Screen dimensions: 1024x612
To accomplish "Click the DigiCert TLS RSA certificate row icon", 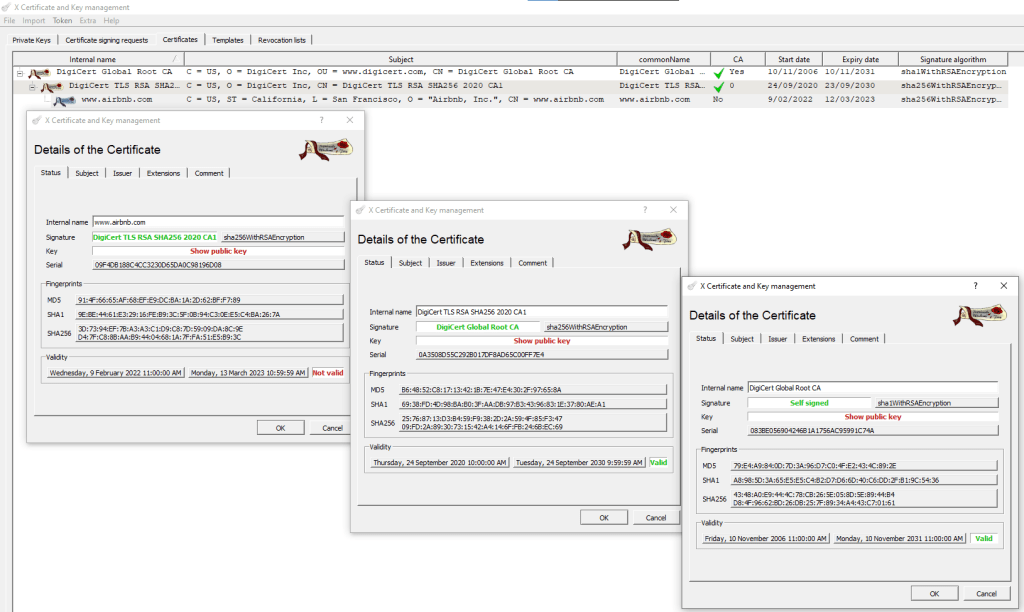I will coord(54,87).
